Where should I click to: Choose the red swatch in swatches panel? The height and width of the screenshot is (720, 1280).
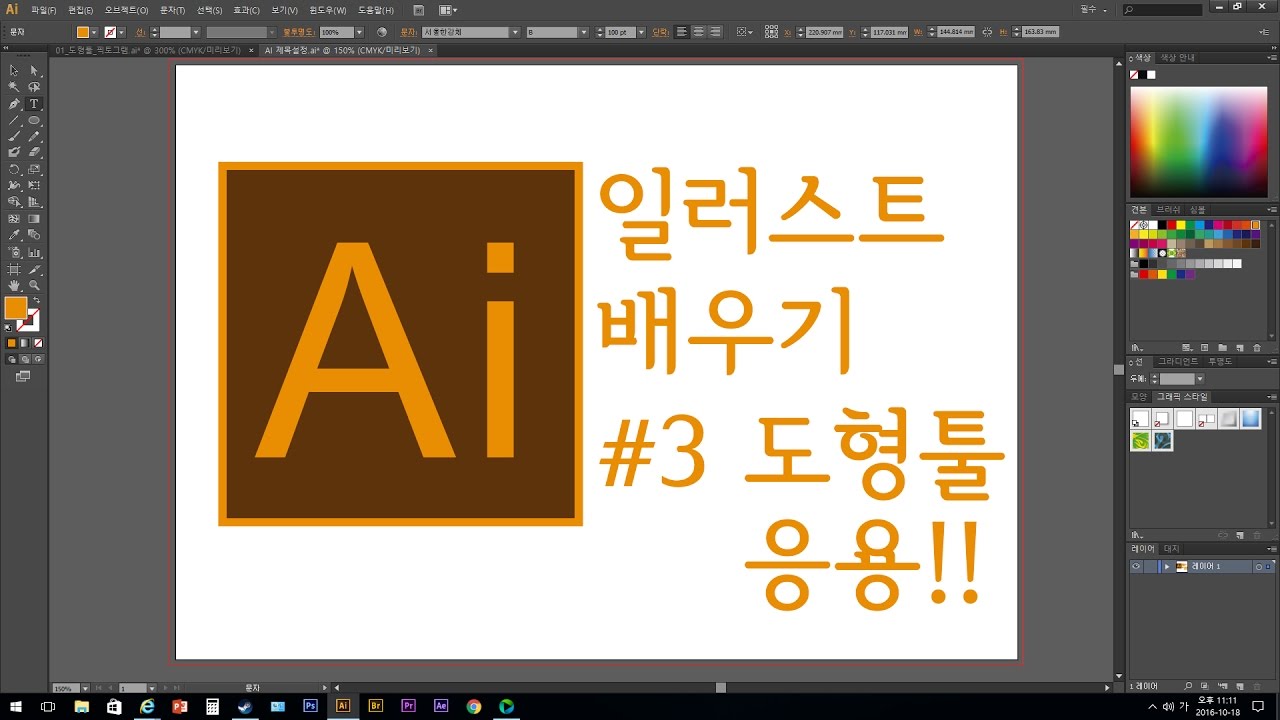tap(1173, 225)
